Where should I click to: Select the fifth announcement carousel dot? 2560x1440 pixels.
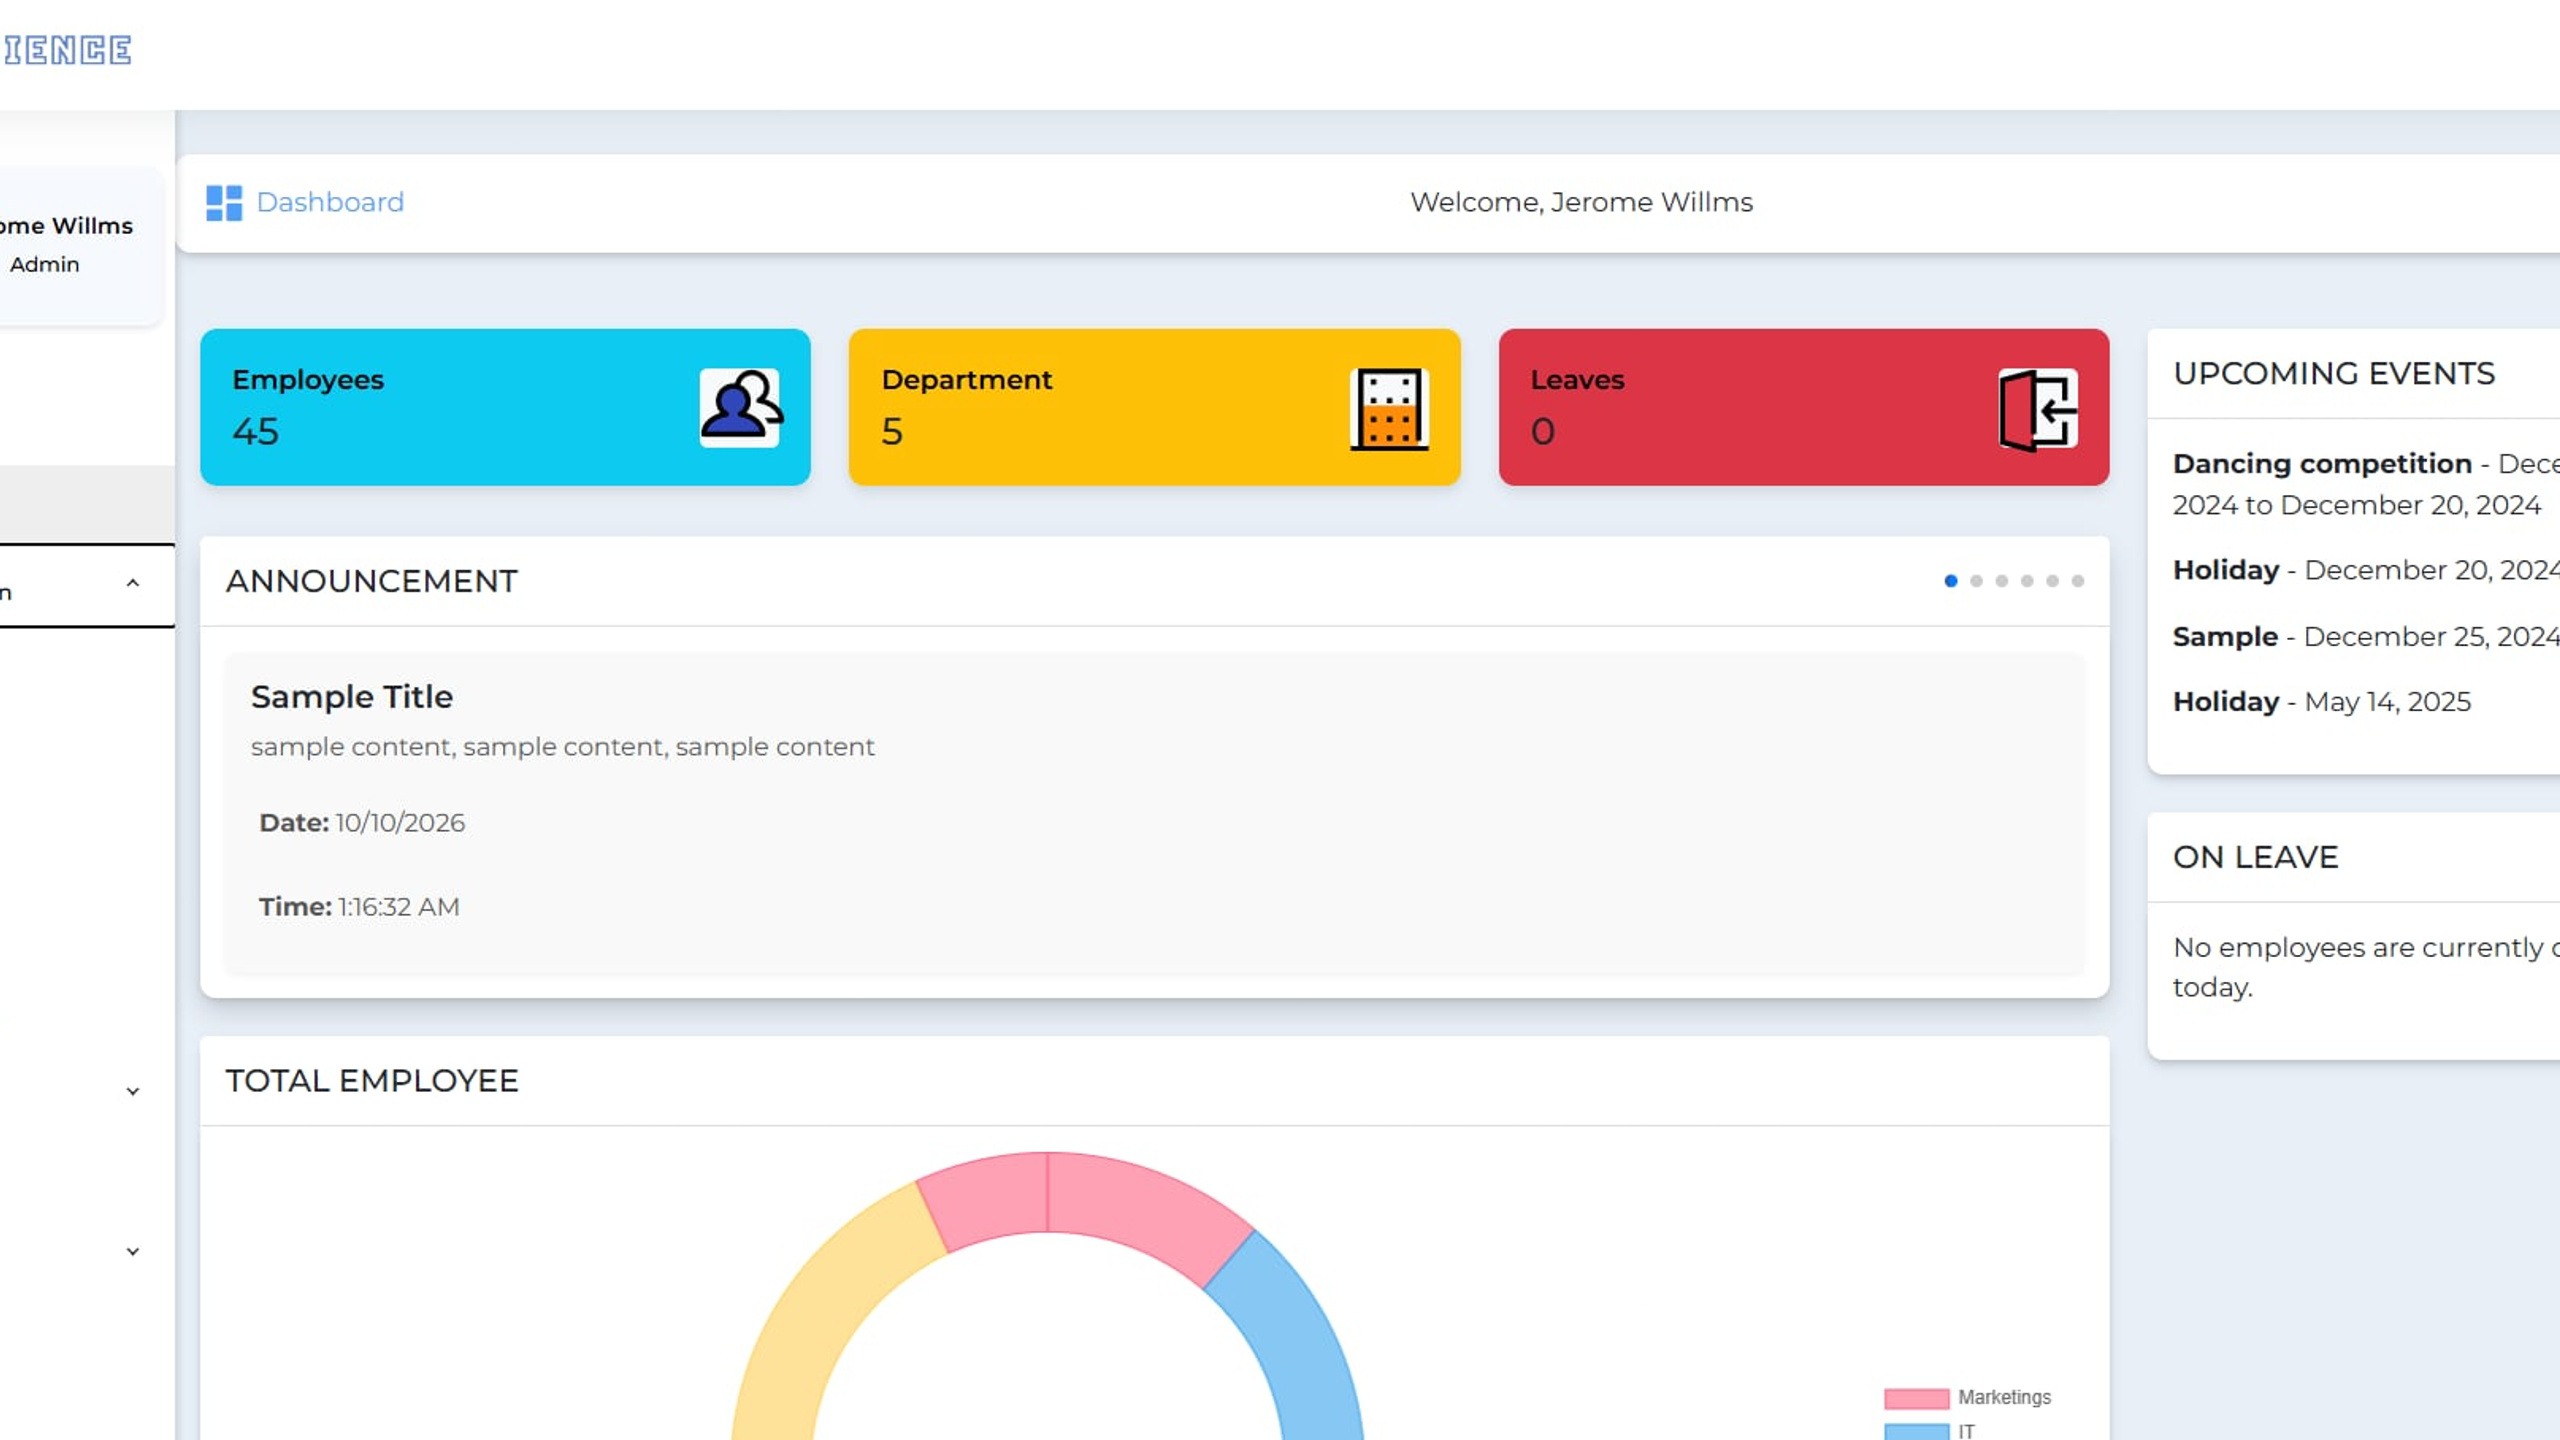pyautogui.click(x=2052, y=581)
